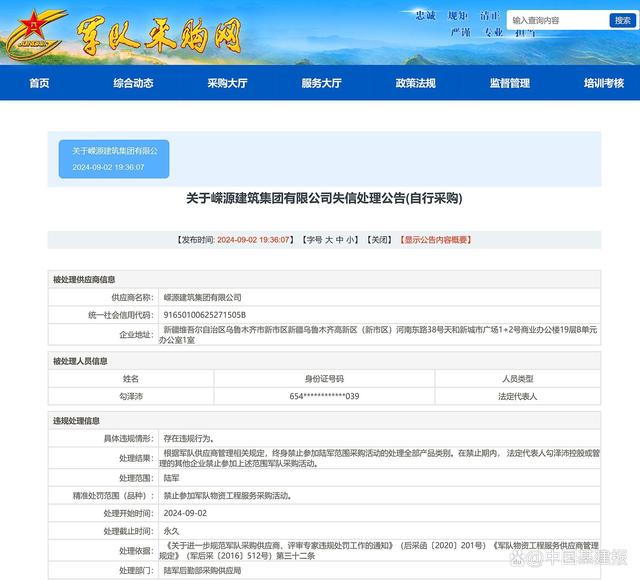Select 政策法规 policies and regulations

click(x=415, y=83)
